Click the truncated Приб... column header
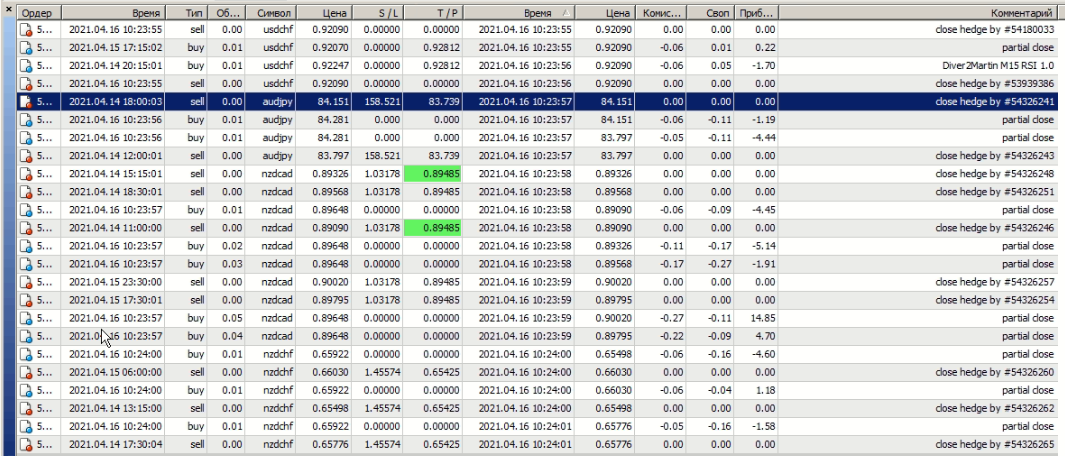 pos(756,13)
